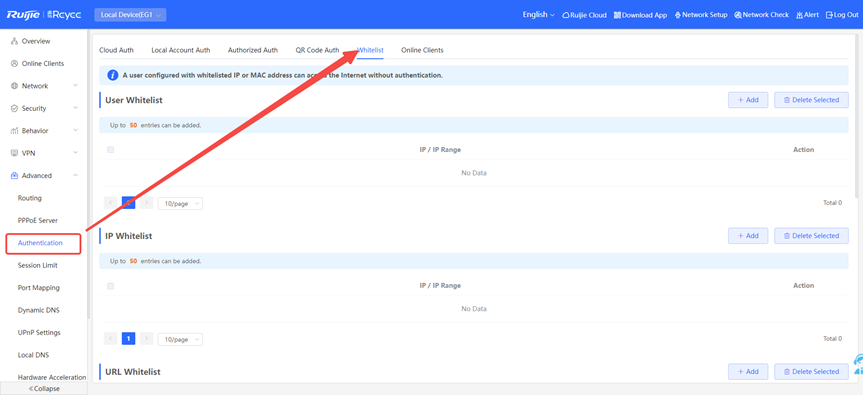This screenshot has width=863, height=395.
Task: Expand the Network sidebar menu
Action: 43,86
